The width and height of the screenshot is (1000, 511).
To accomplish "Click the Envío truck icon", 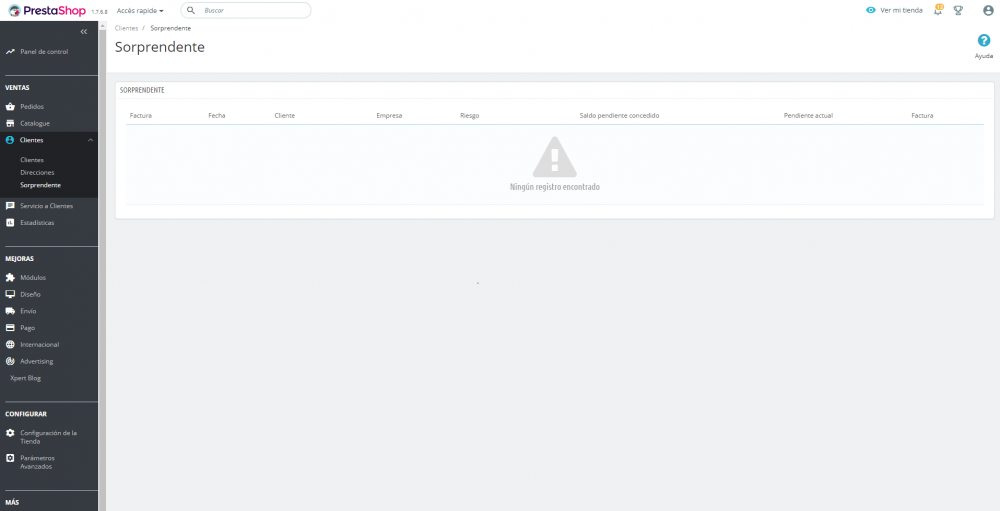I will tap(10, 311).
